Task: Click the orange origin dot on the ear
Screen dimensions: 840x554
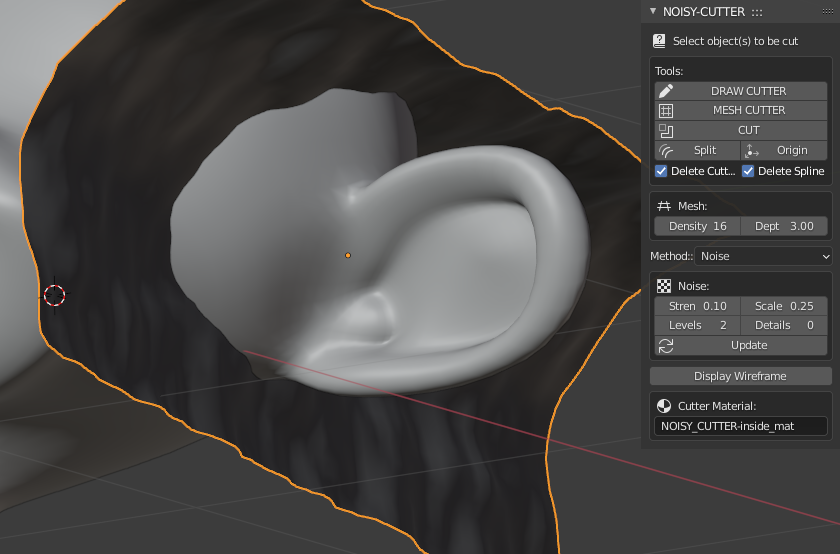Action: coord(348,256)
